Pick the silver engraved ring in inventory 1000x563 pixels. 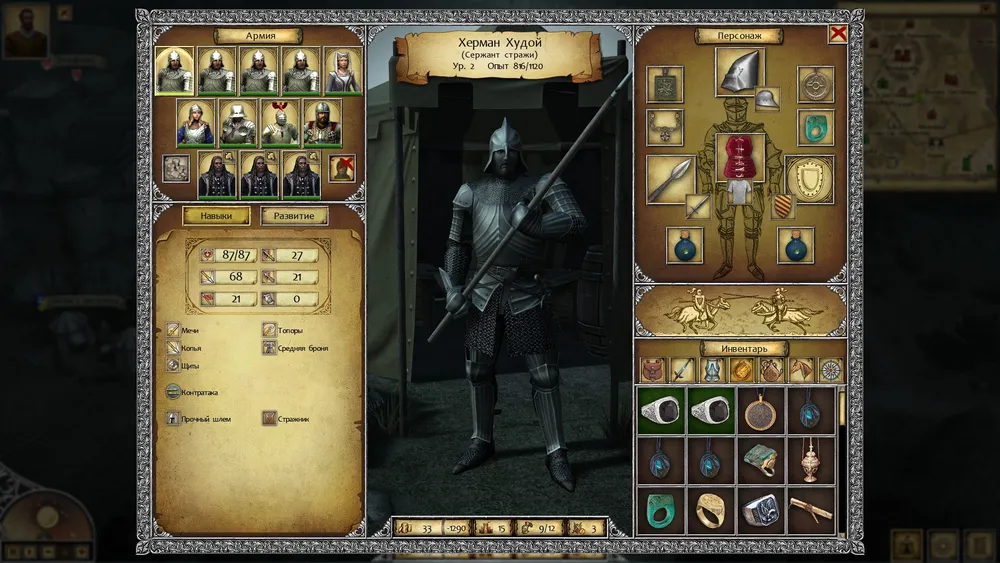pyautogui.click(x=761, y=511)
